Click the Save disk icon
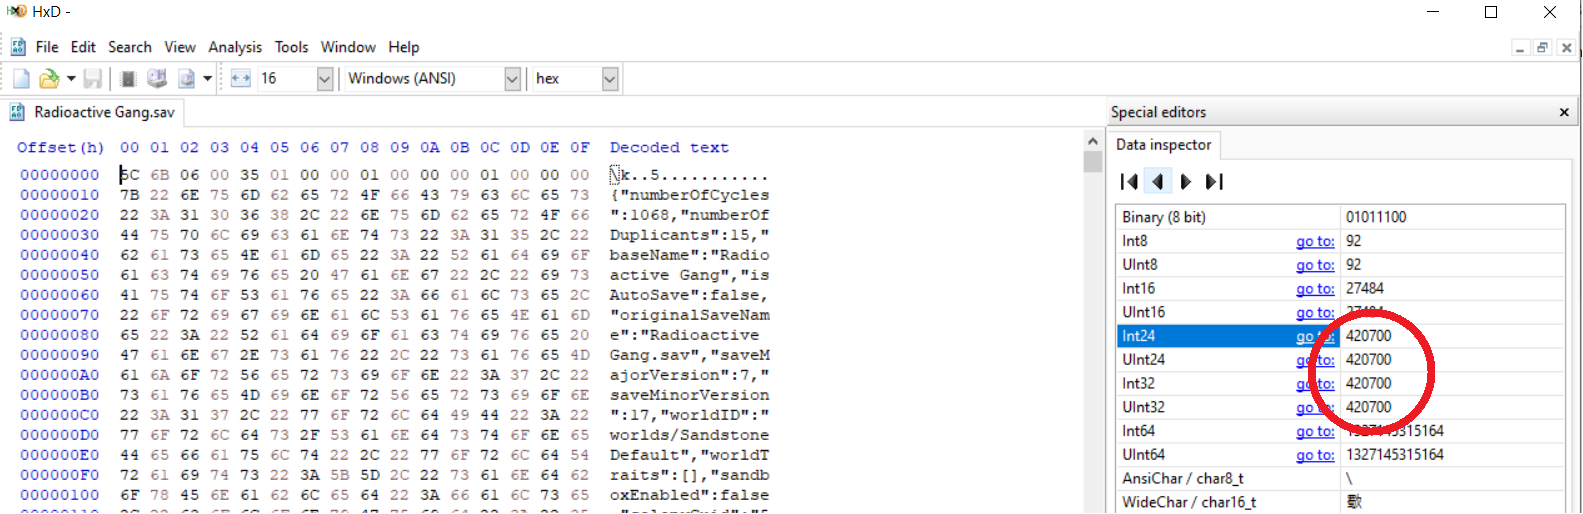 93,78
